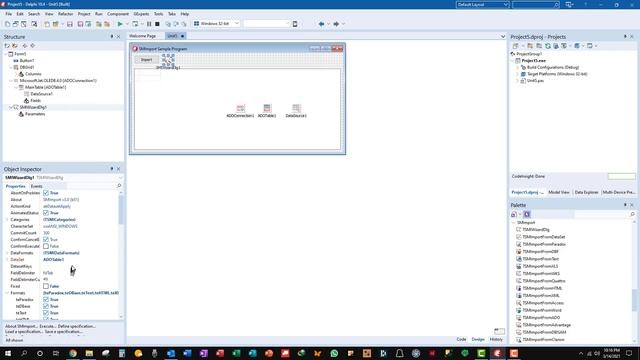Open Chrome from the taskbar
This screenshot has width=640, height=360.
(73, 353)
